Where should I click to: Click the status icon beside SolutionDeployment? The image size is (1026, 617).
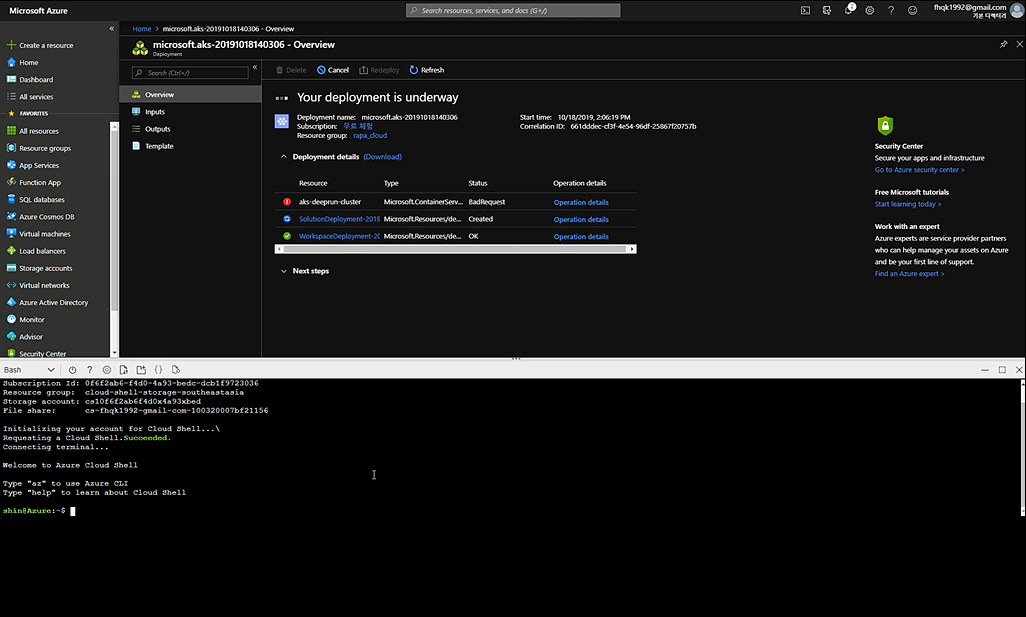coord(287,219)
